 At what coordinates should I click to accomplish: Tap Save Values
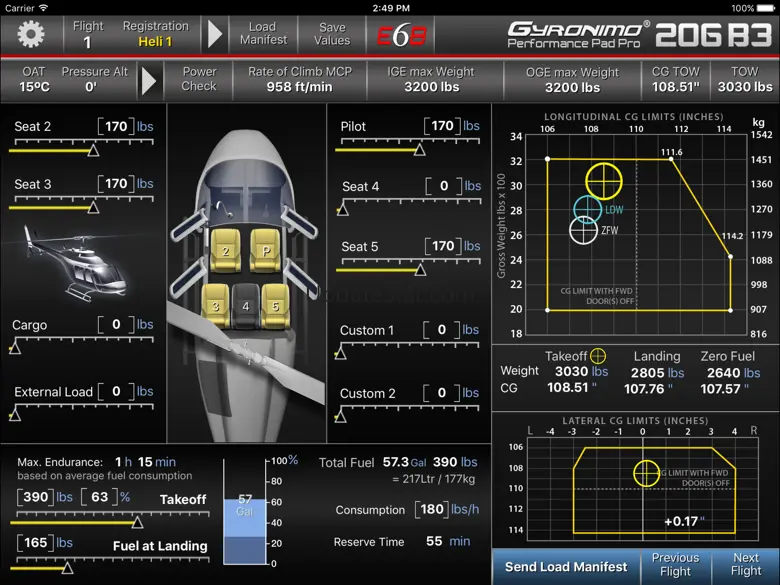point(332,34)
